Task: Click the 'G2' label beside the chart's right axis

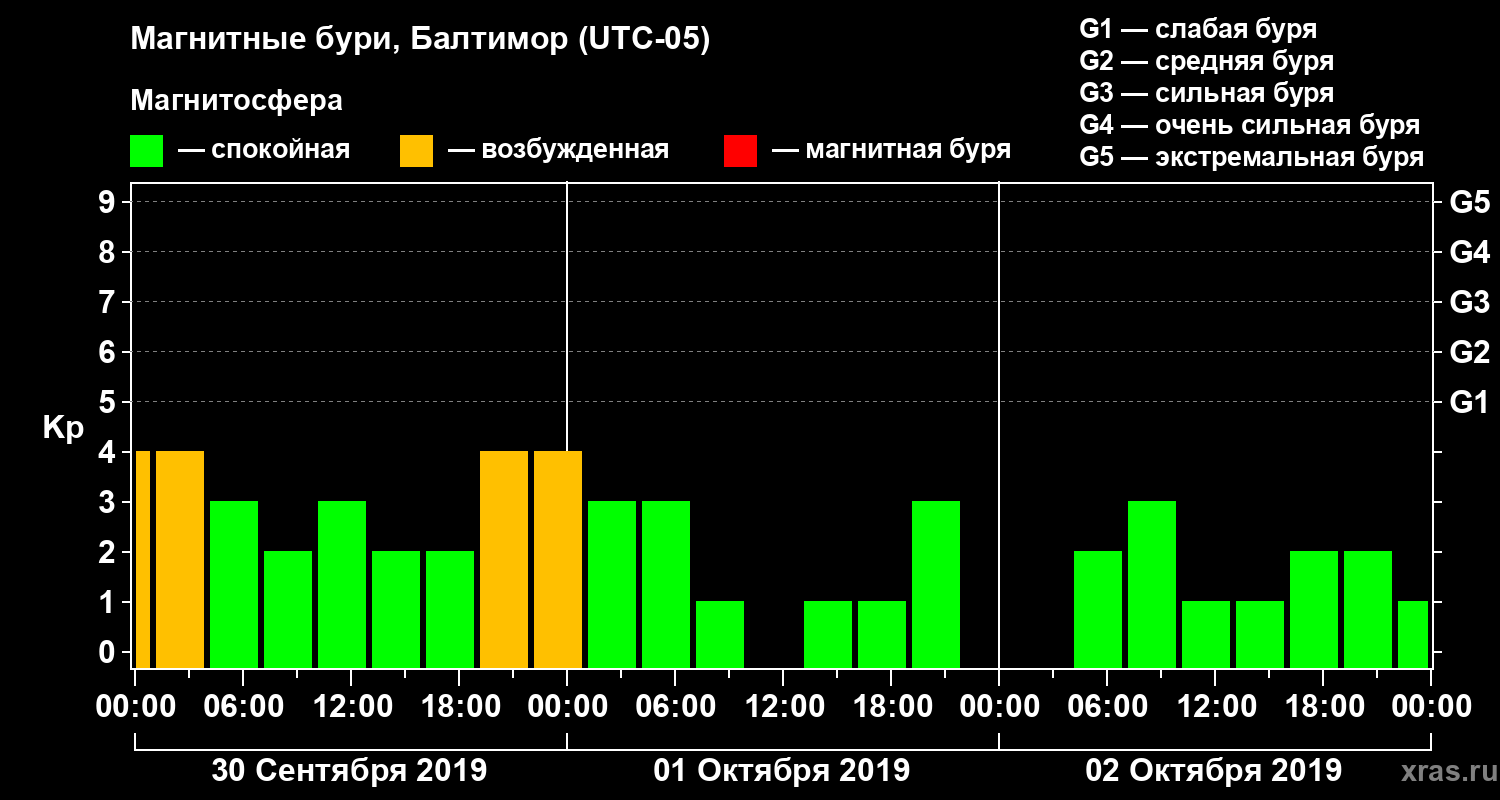Action: [1469, 352]
